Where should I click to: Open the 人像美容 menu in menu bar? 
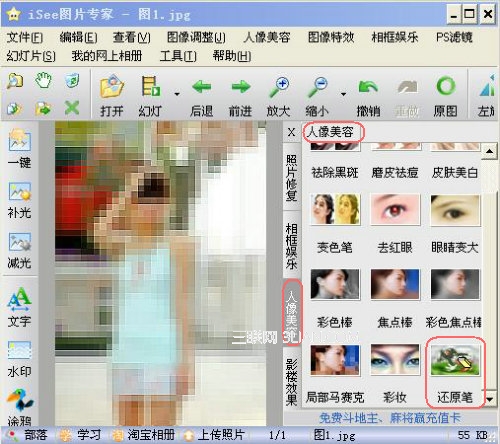click(267, 37)
